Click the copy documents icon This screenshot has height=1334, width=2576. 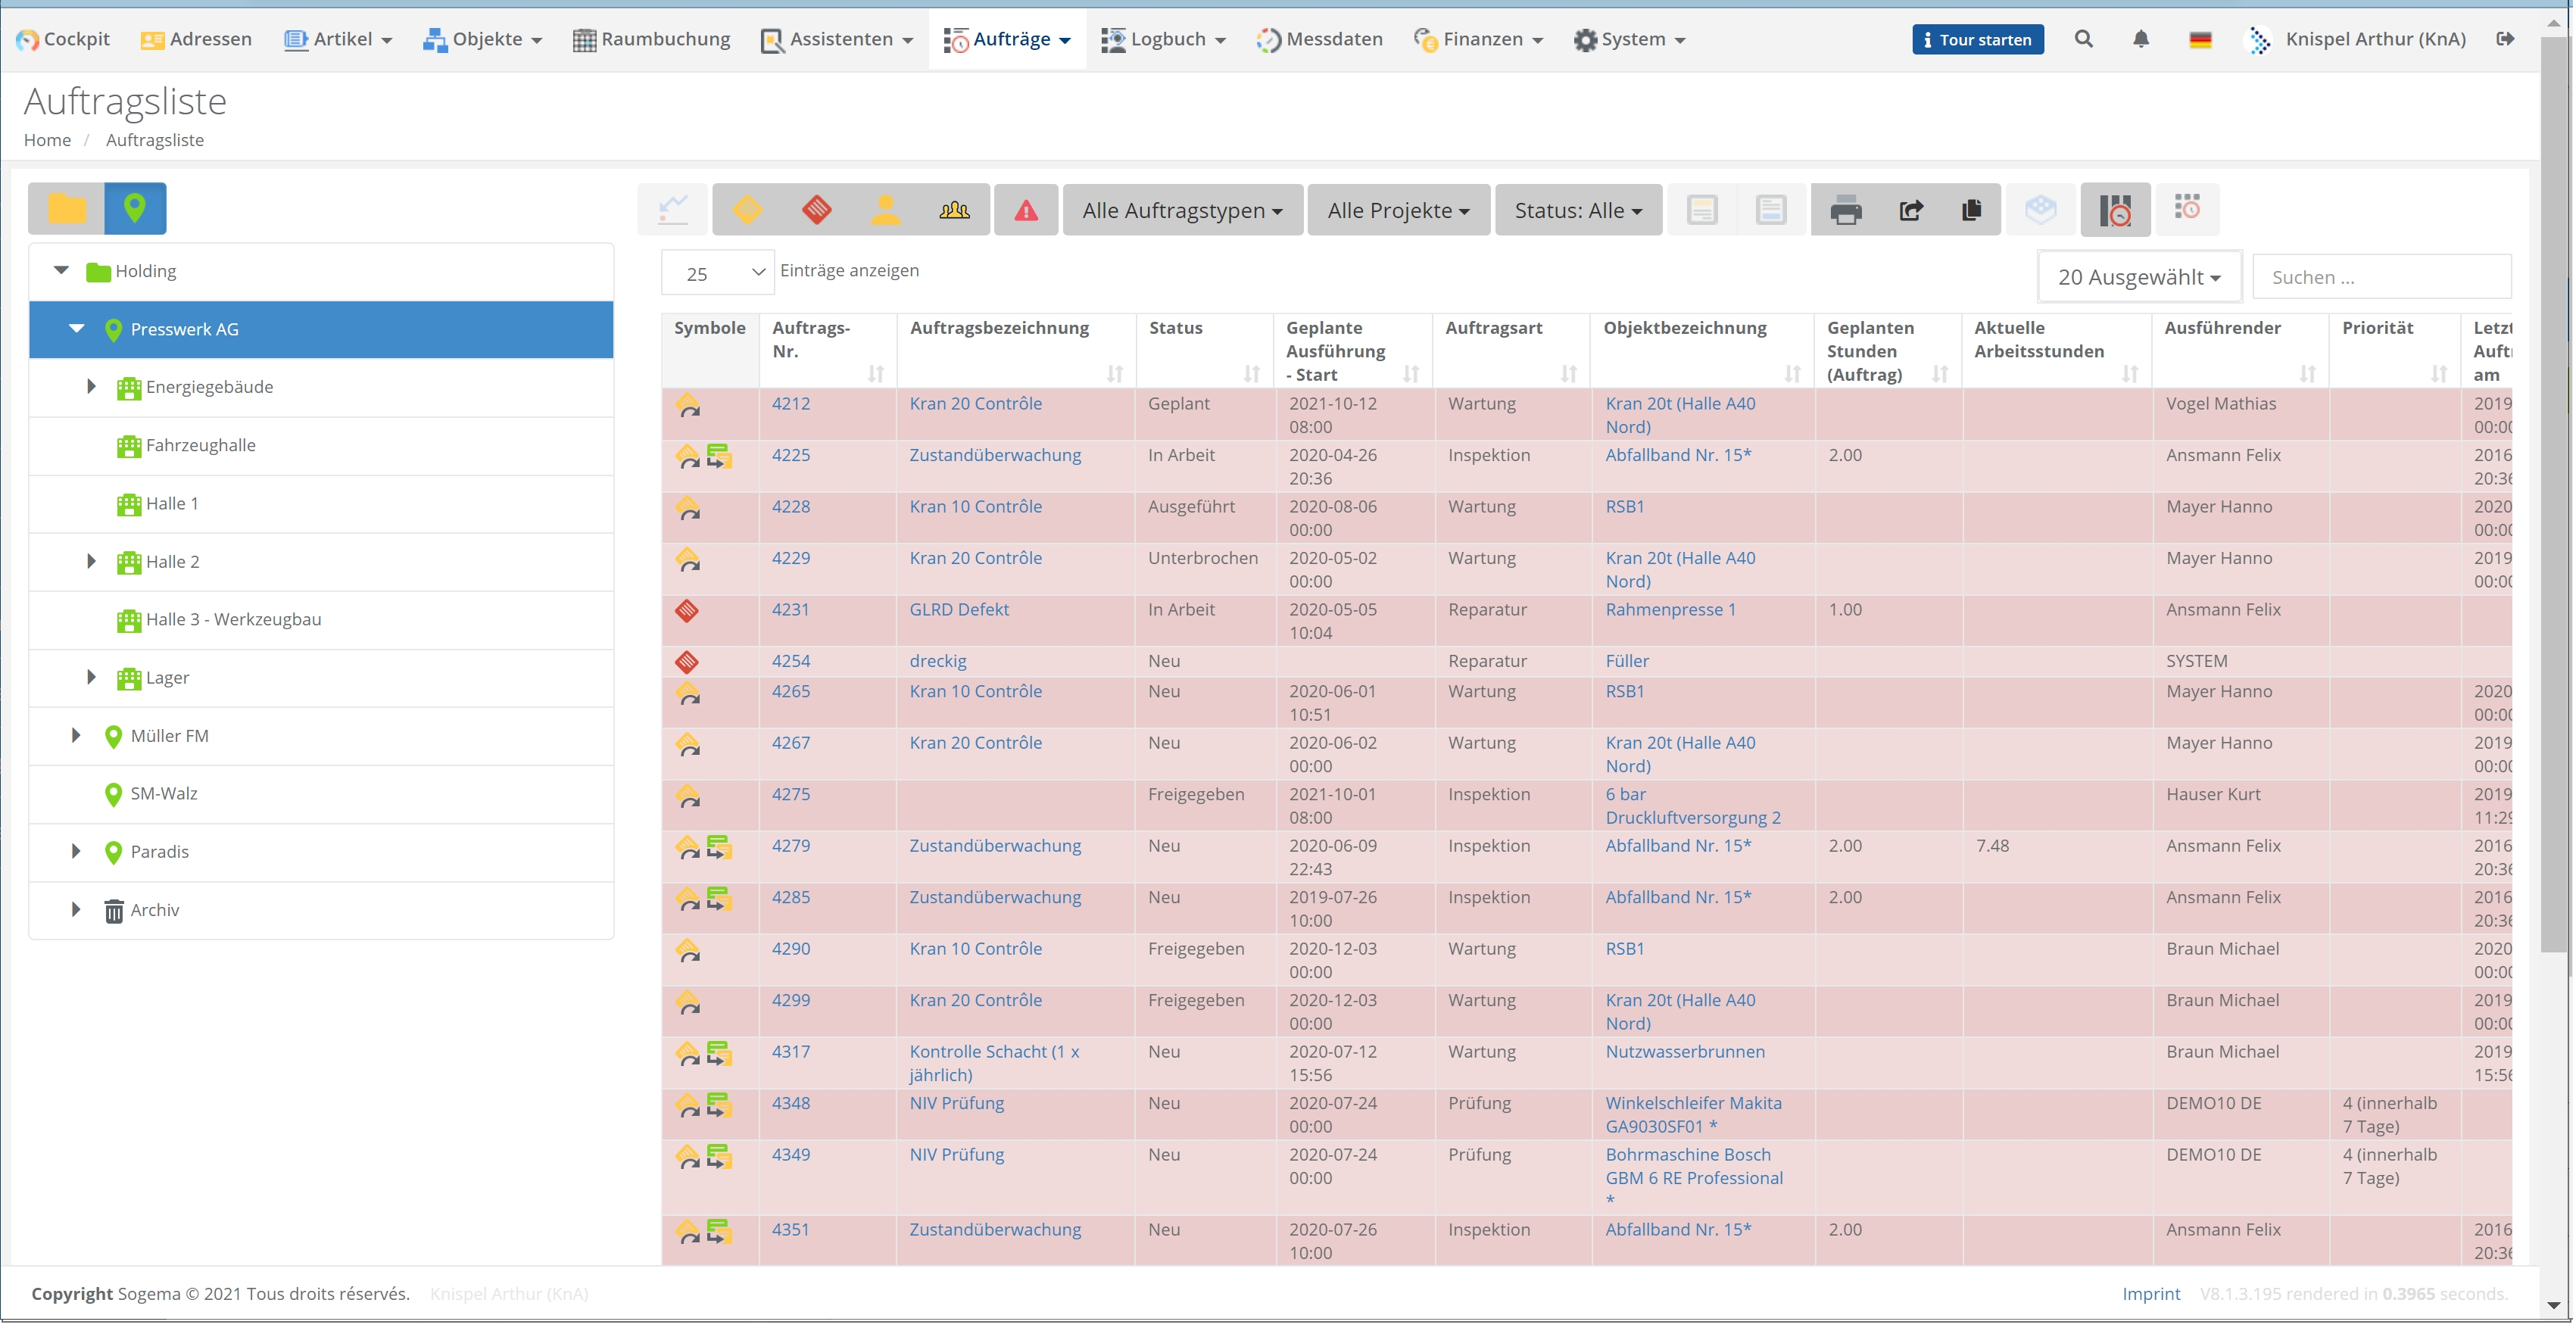pyautogui.click(x=1971, y=210)
